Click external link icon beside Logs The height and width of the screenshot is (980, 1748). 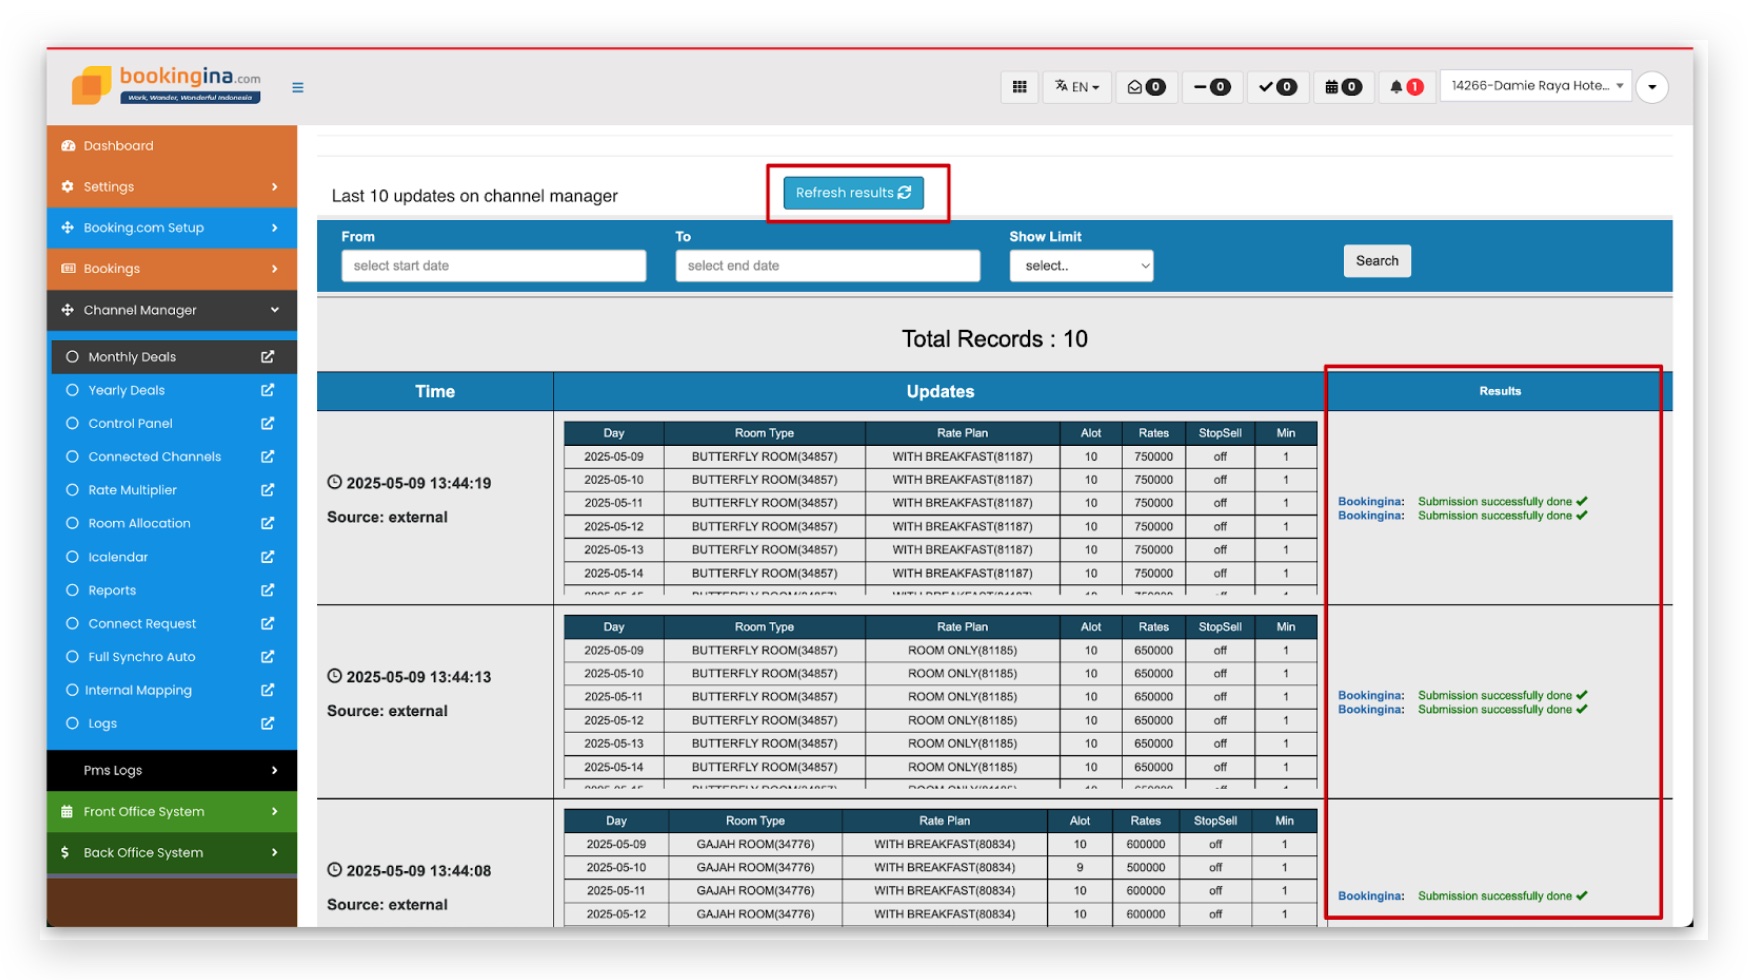(x=268, y=724)
